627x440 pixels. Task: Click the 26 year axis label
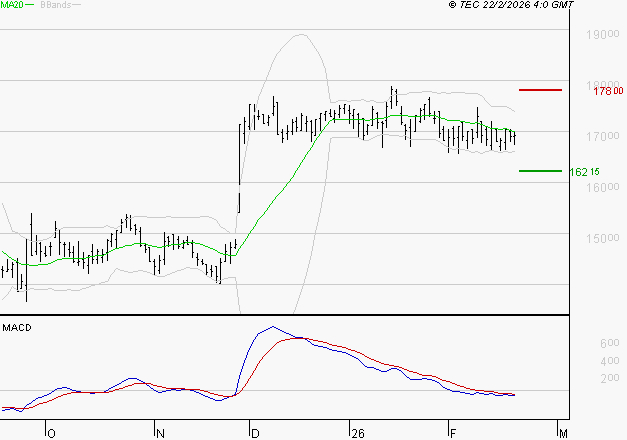click(x=358, y=434)
